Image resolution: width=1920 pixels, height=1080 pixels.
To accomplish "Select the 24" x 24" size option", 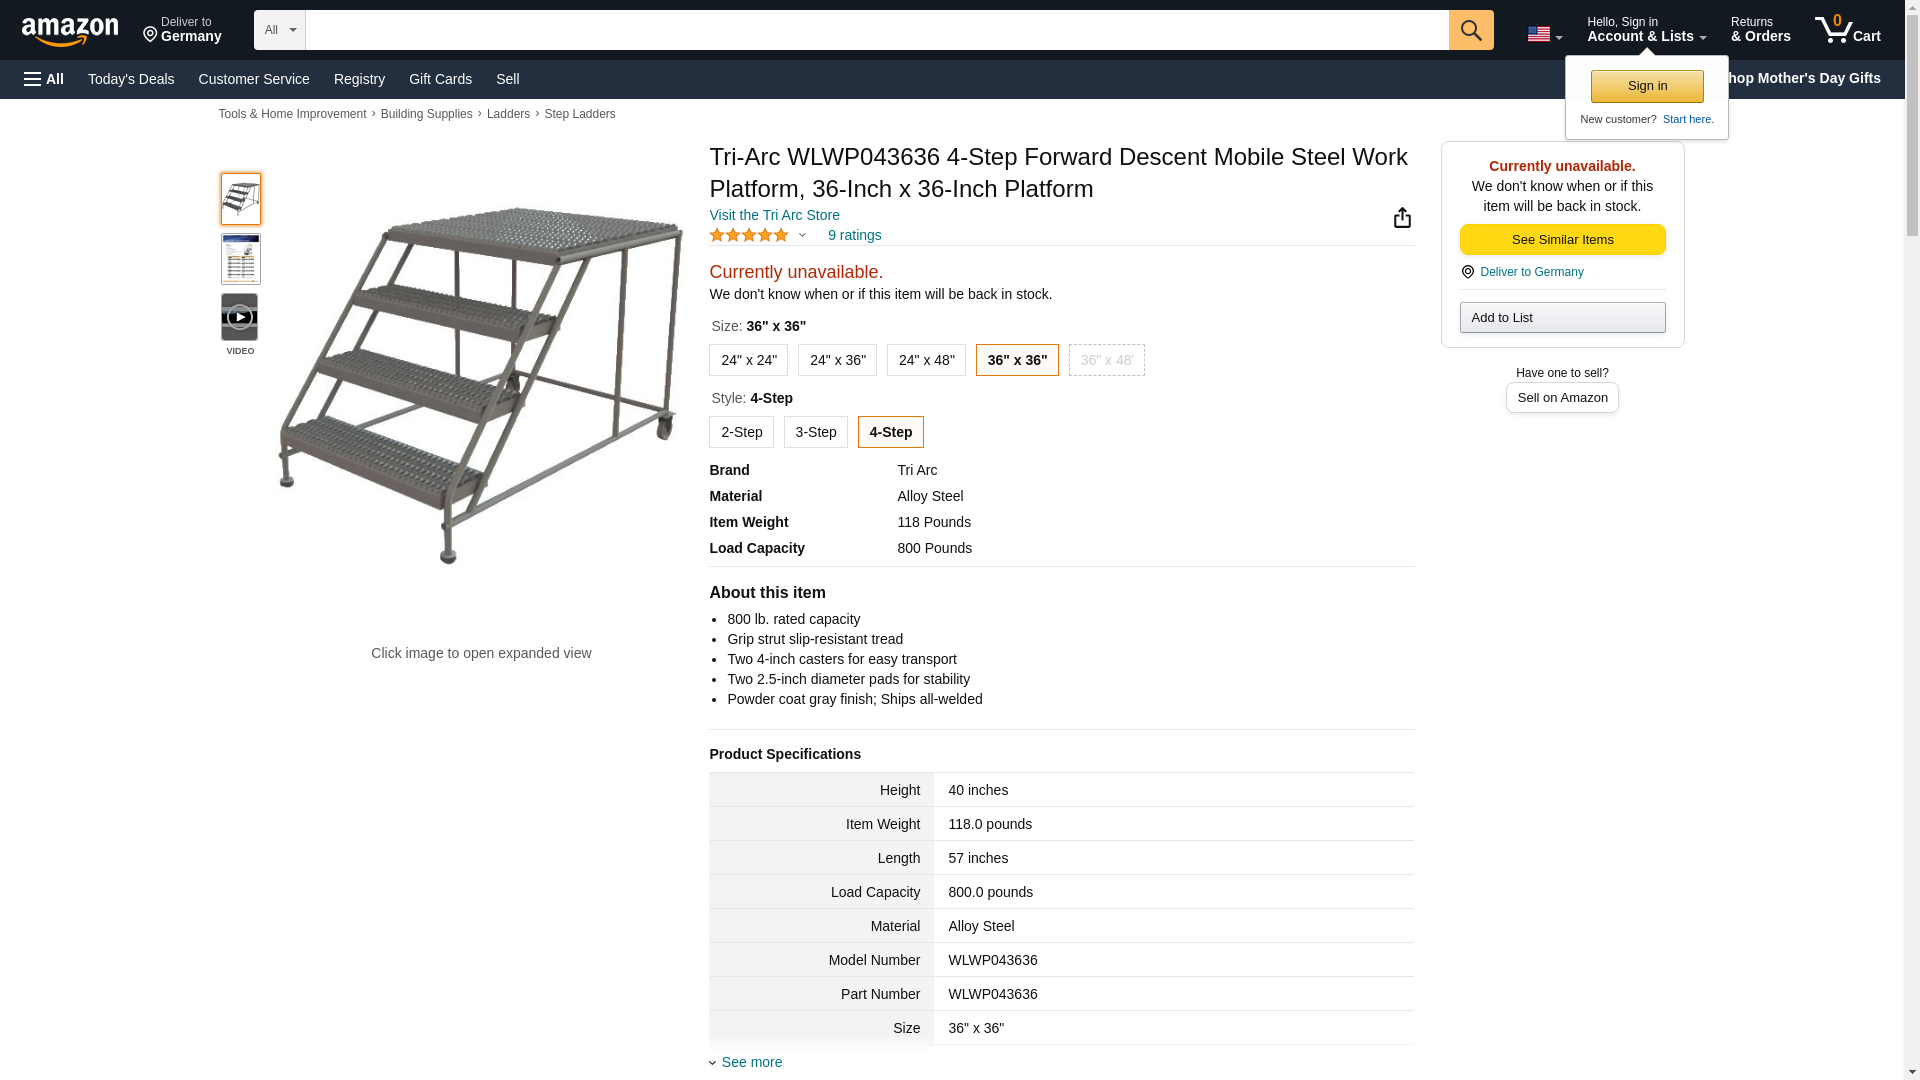I will pyautogui.click(x=748, y=360).
